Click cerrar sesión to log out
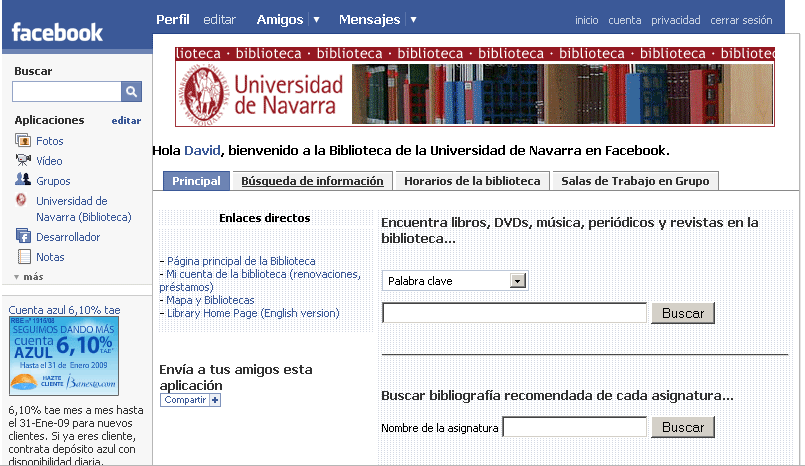Viewport: 805px width, 466px height. point(741,20)
